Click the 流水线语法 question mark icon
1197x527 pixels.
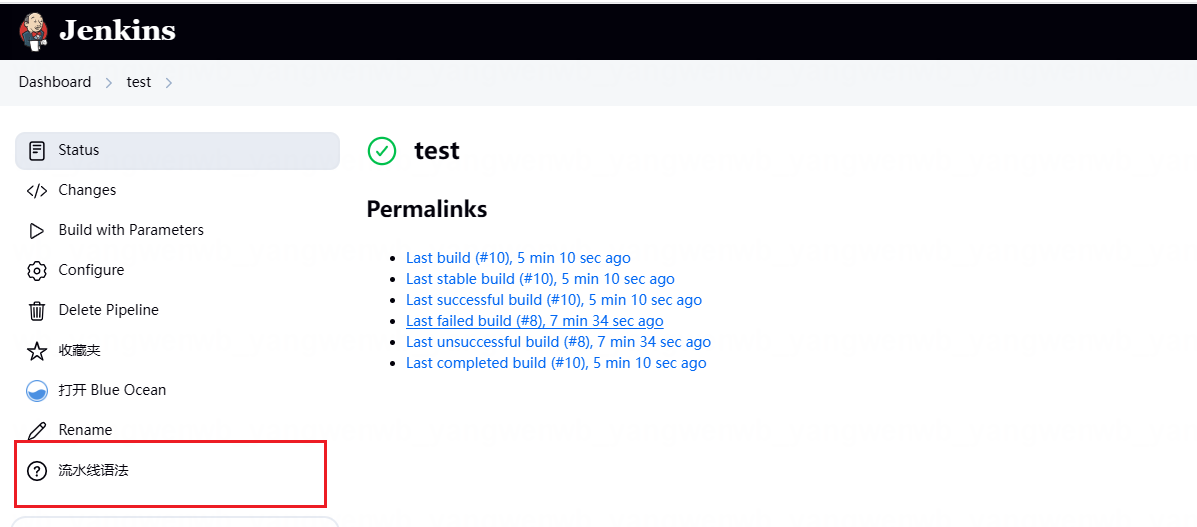pos(37,471)
